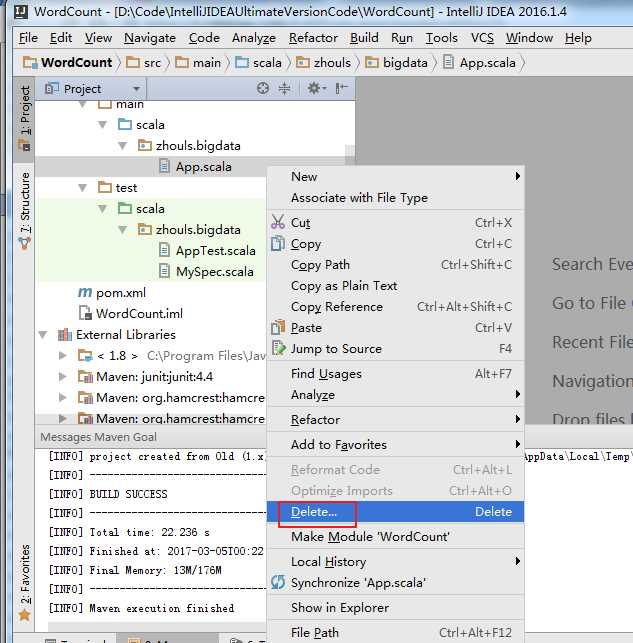Open the Navigate menu

coord(150,38)
